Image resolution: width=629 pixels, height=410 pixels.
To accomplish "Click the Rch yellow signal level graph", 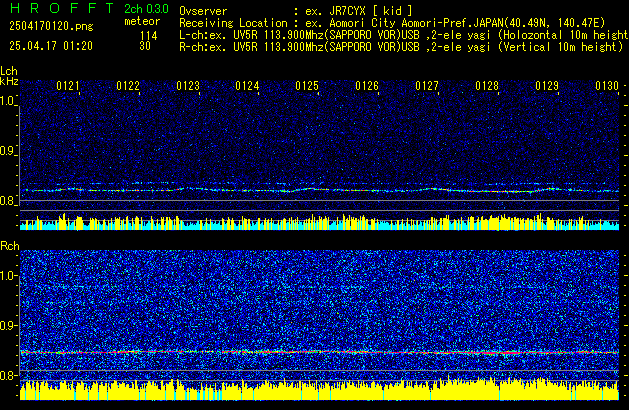I will pos(319,389).
